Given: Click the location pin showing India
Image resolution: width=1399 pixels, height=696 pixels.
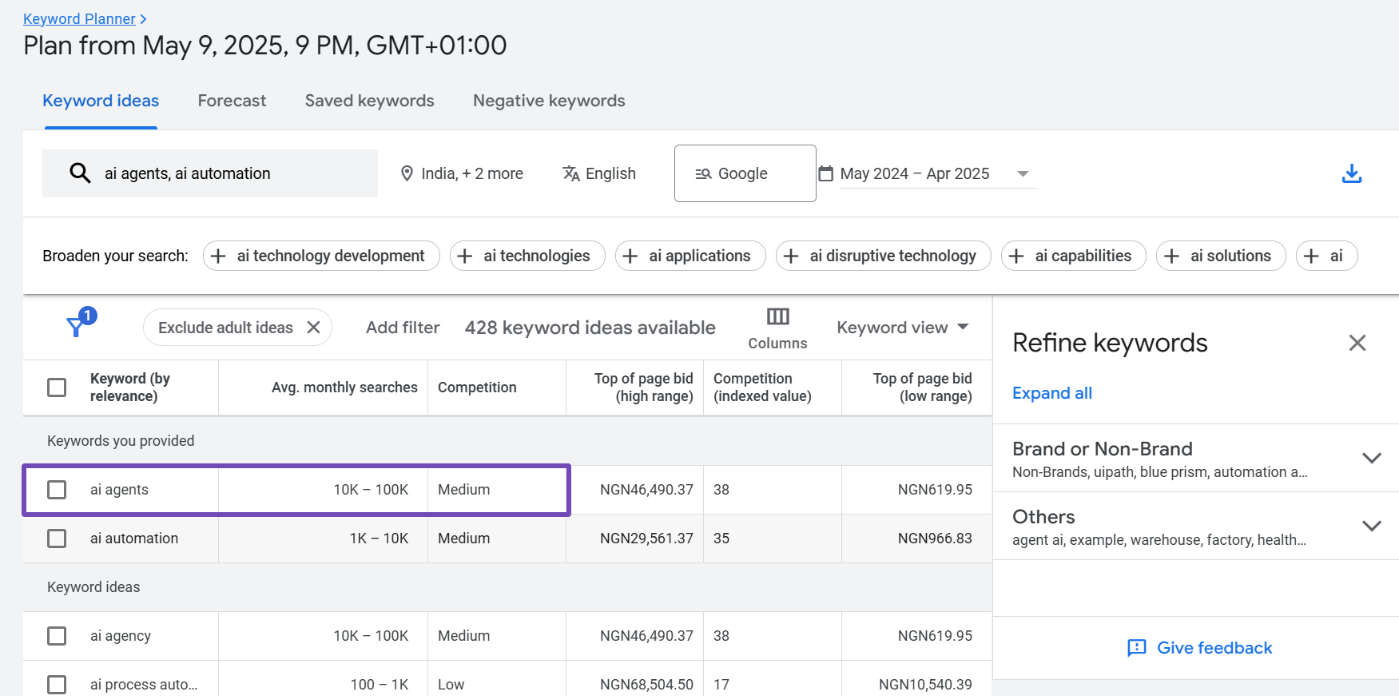Looking at the screenshot, I should tap(407, 174).
